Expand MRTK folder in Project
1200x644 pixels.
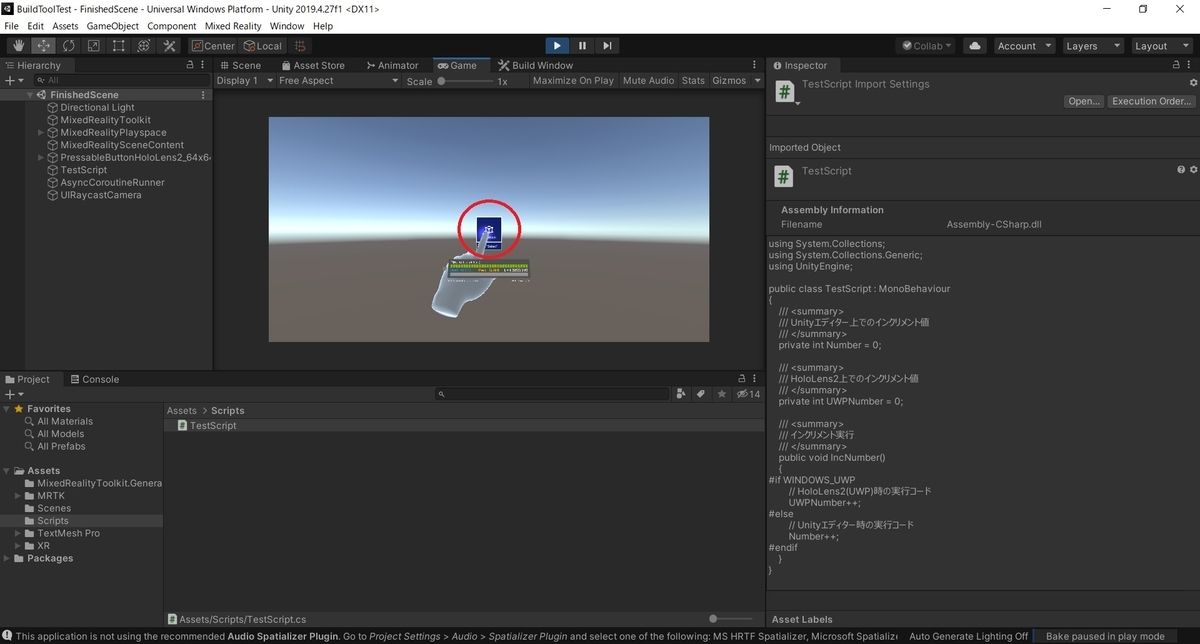pos(18,495)
